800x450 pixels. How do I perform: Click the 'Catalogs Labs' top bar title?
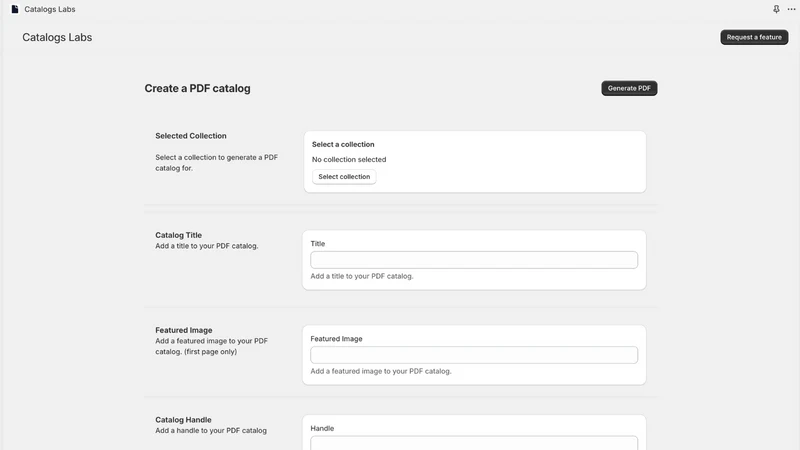point(49,9)
